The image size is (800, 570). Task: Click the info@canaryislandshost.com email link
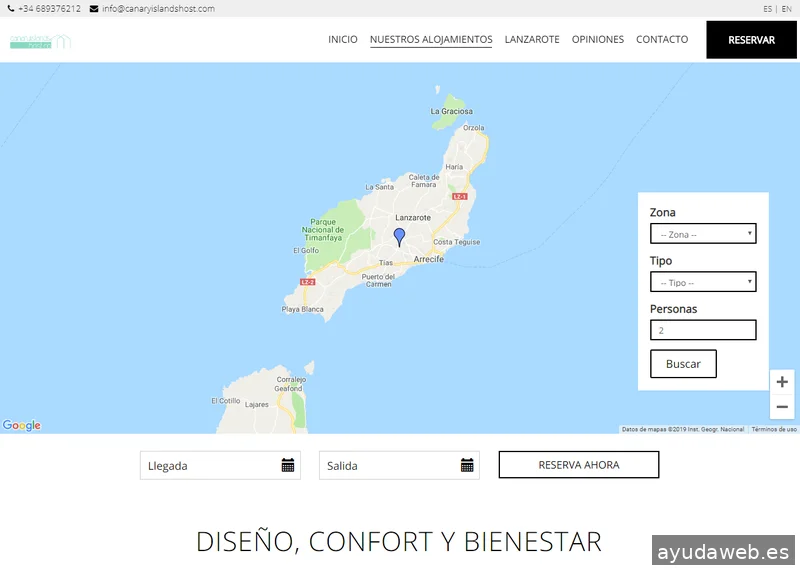(158, 9)
